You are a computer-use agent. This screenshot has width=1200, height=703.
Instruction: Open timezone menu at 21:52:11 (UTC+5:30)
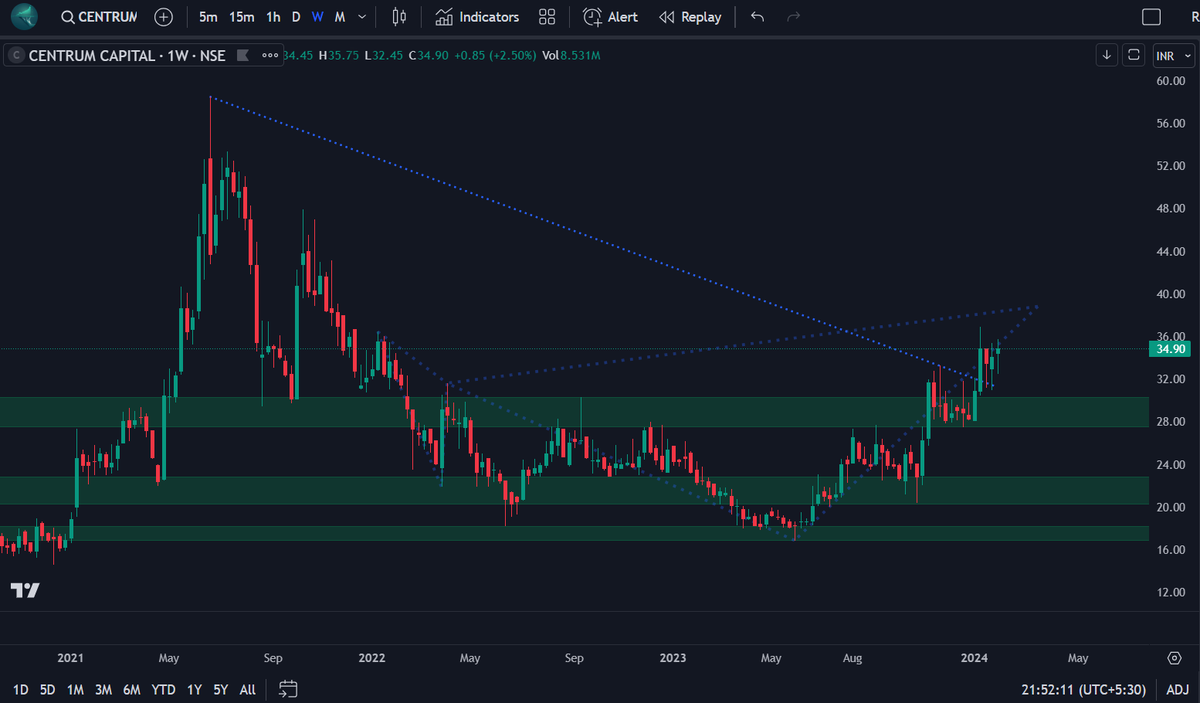tap(1086, 689)
